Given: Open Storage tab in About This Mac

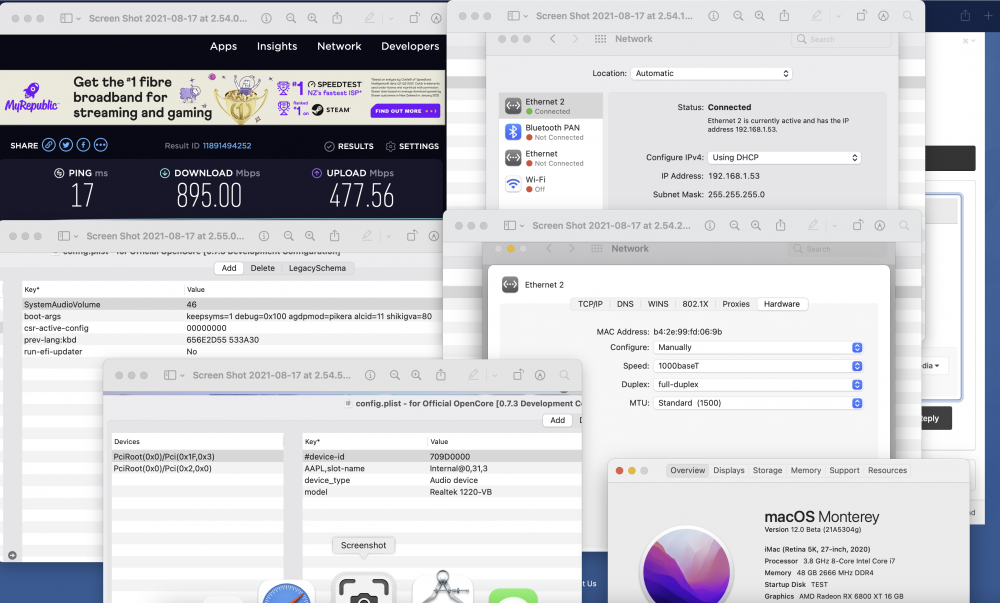Looking at the screenshot, I should coord(767,470).
